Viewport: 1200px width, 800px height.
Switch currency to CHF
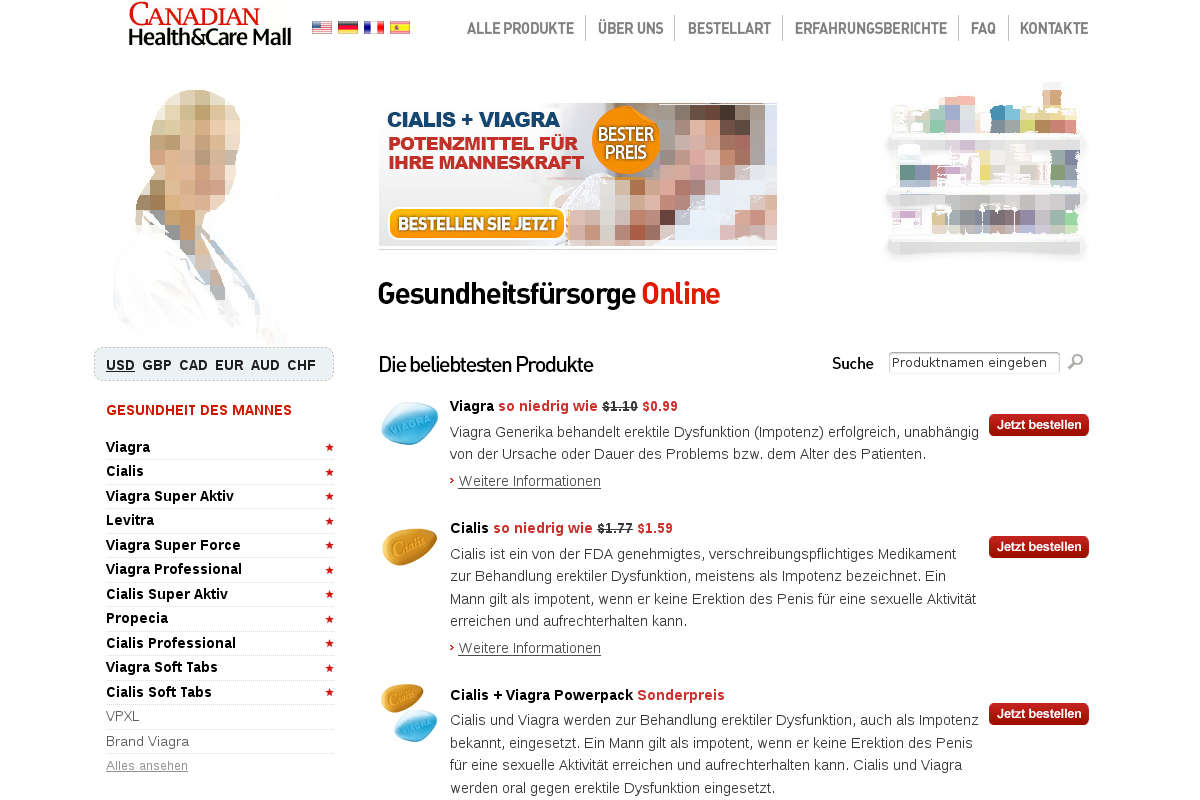301,365
